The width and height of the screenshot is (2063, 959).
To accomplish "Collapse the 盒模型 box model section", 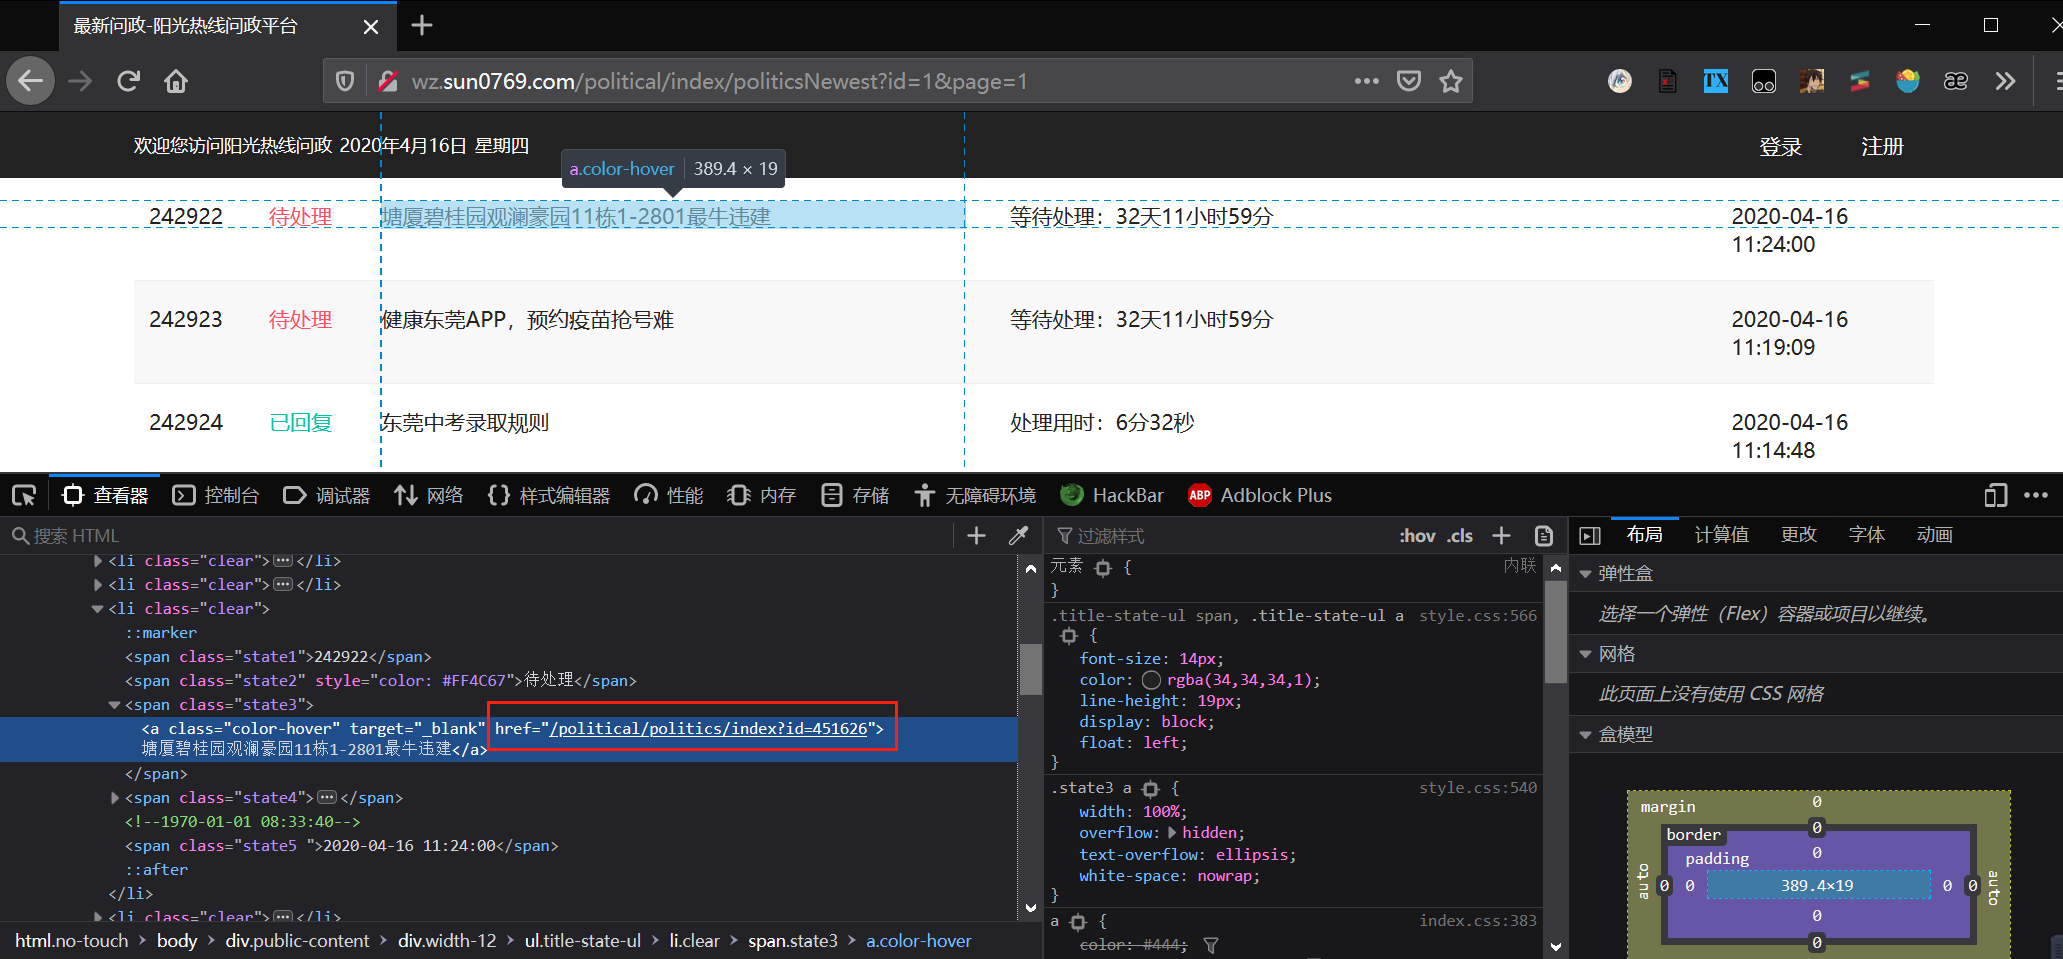I will coord(1585,734).
